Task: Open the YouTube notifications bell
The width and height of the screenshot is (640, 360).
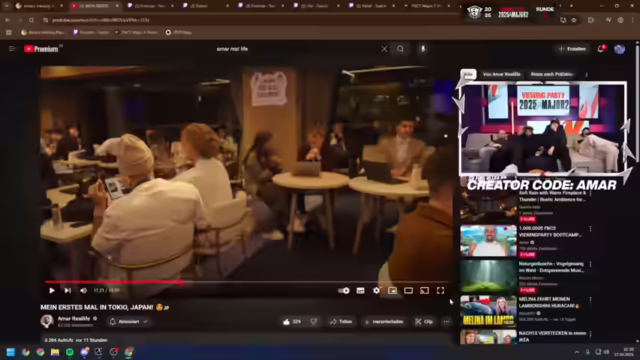Action: (x=600, y=49)
